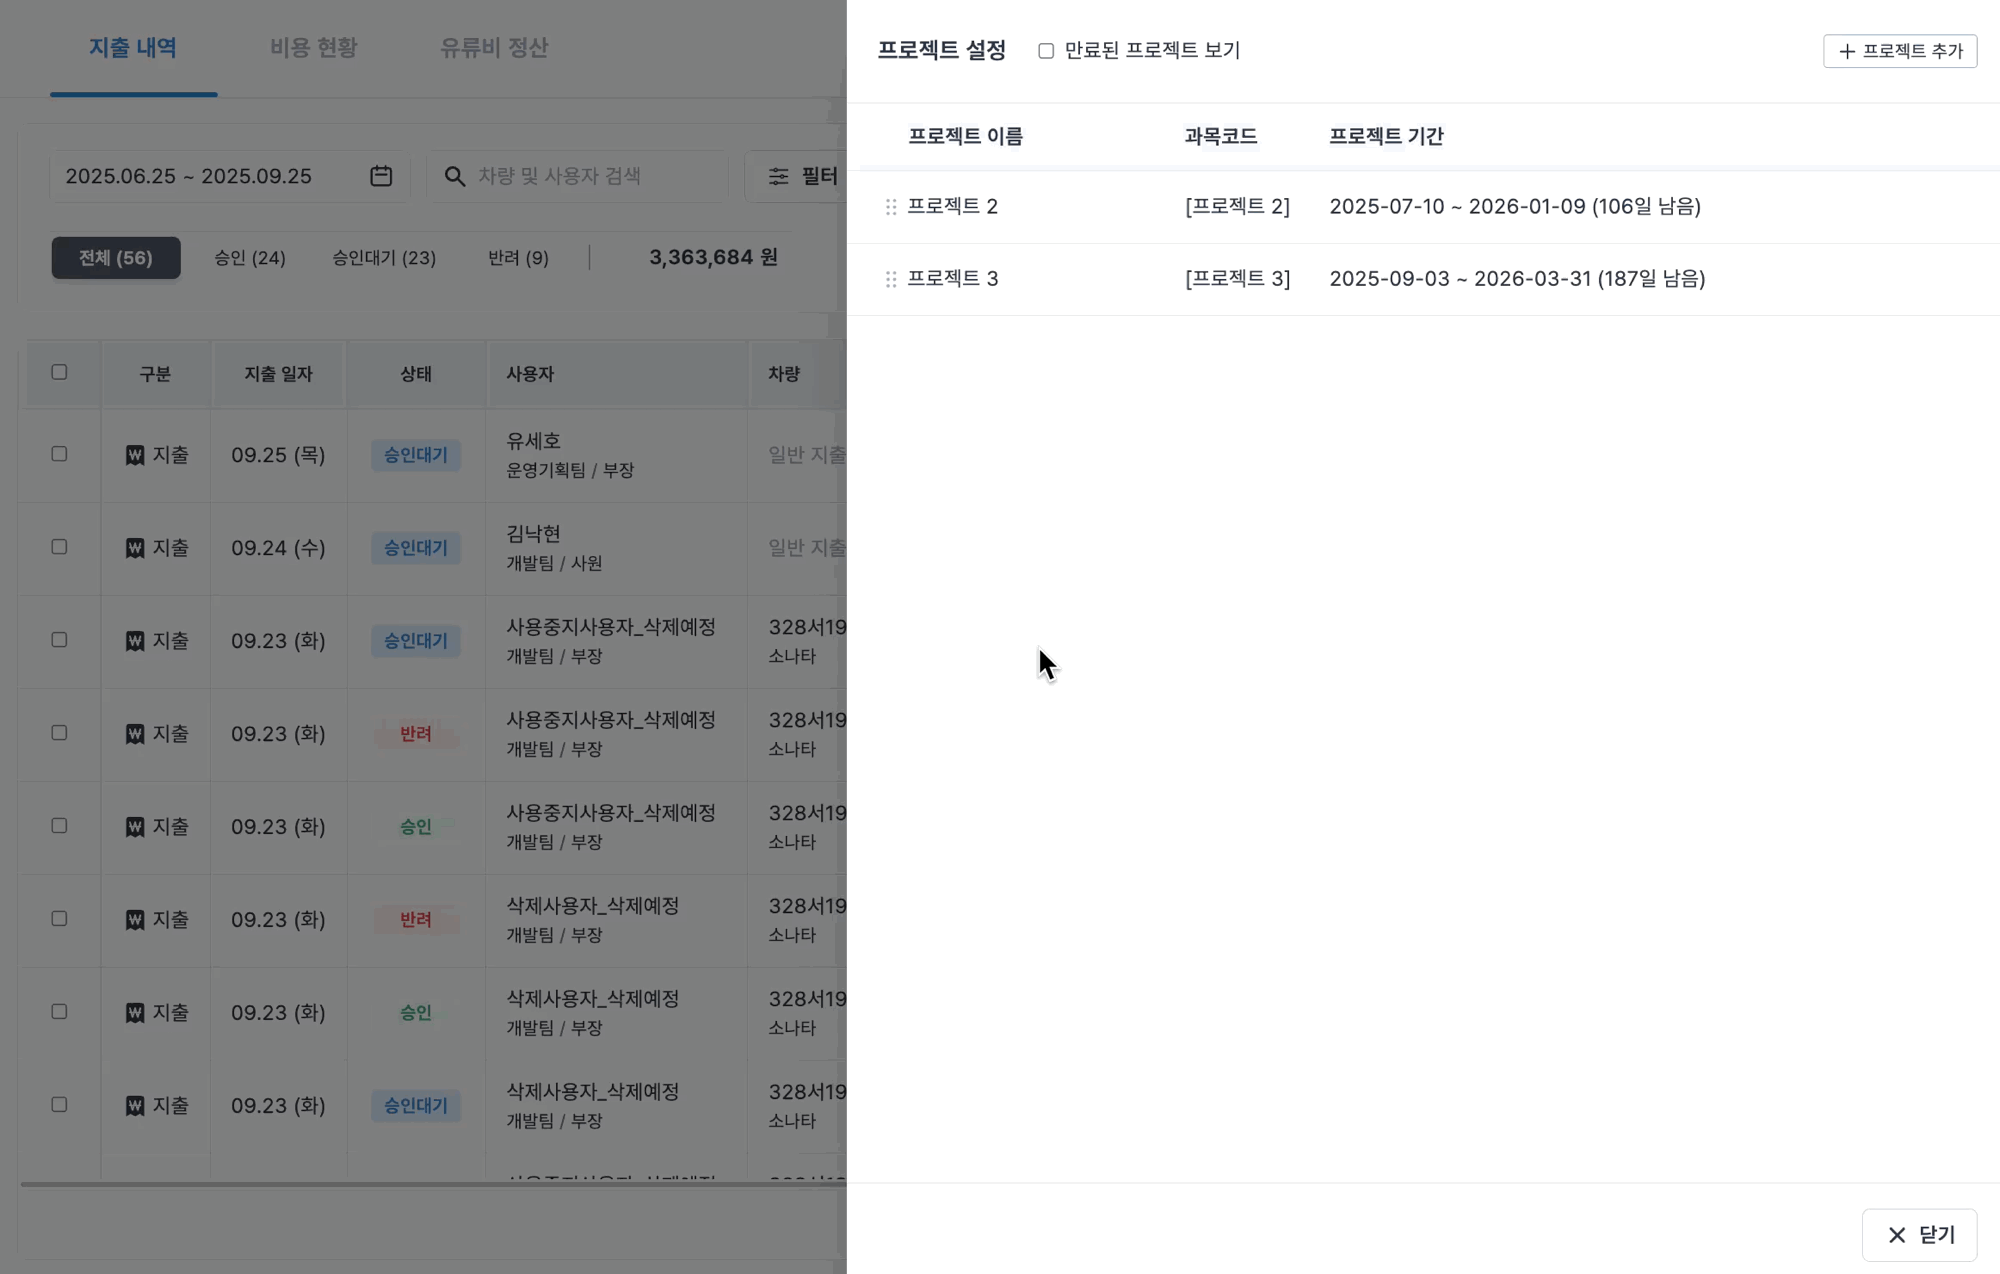Click the horizontal scrollbar below the table
This screenshot has width=2000, height=1274.
(x=430, y=1184)
